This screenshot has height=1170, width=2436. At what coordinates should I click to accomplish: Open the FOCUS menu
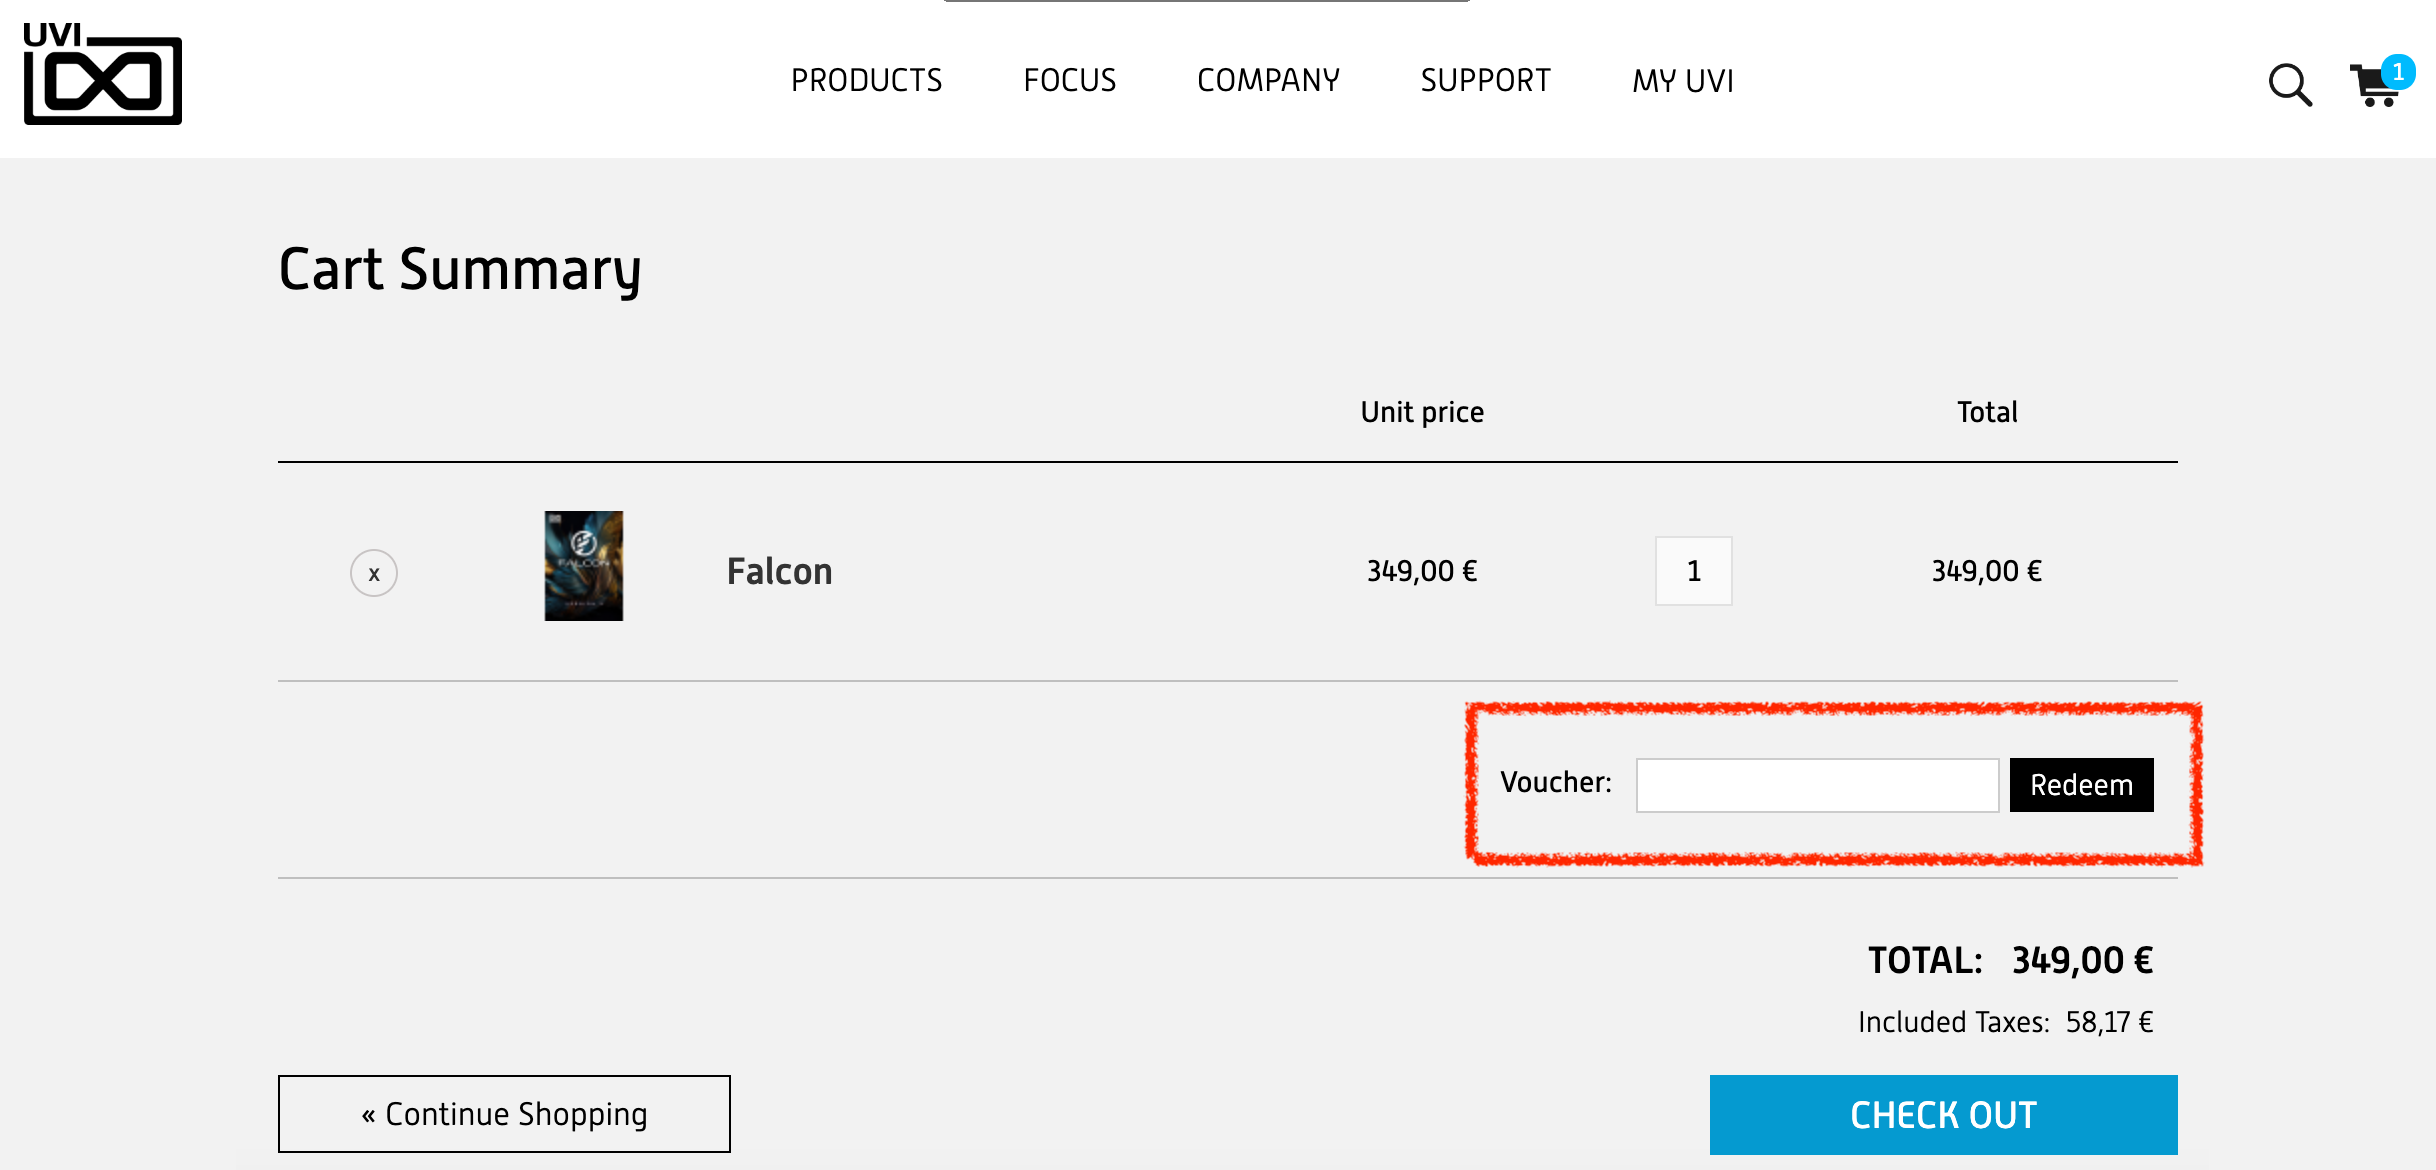(1070, 80)
